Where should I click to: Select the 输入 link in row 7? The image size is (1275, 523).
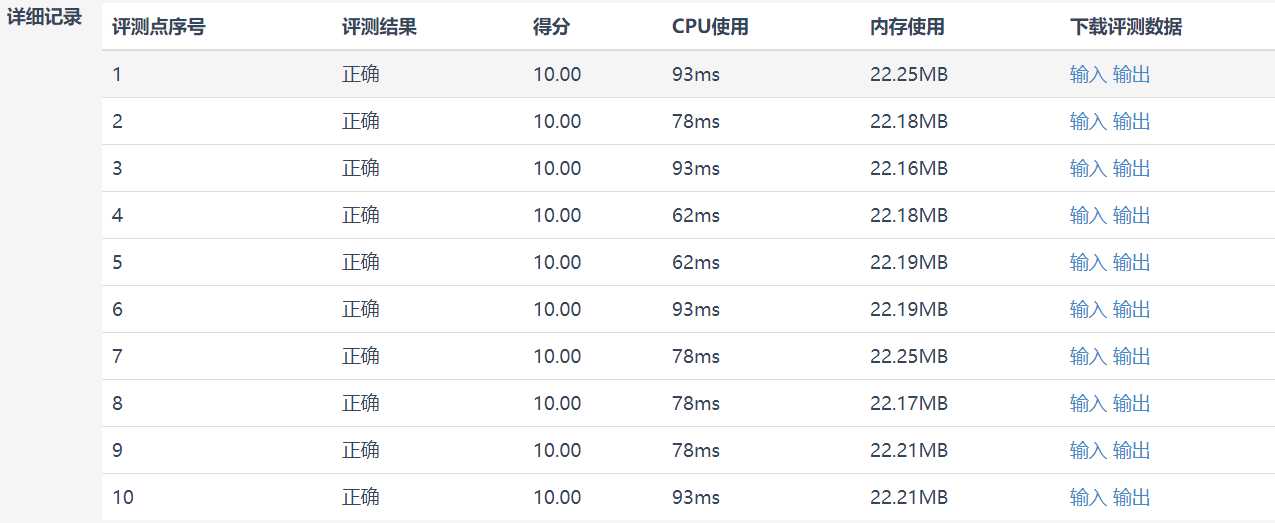coord(1088,357)
